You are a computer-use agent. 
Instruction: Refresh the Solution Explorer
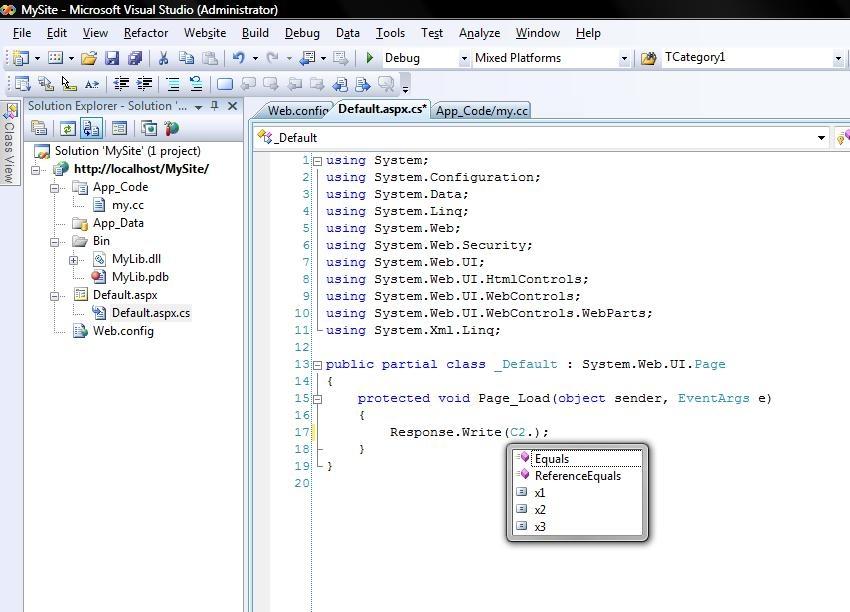68,128
